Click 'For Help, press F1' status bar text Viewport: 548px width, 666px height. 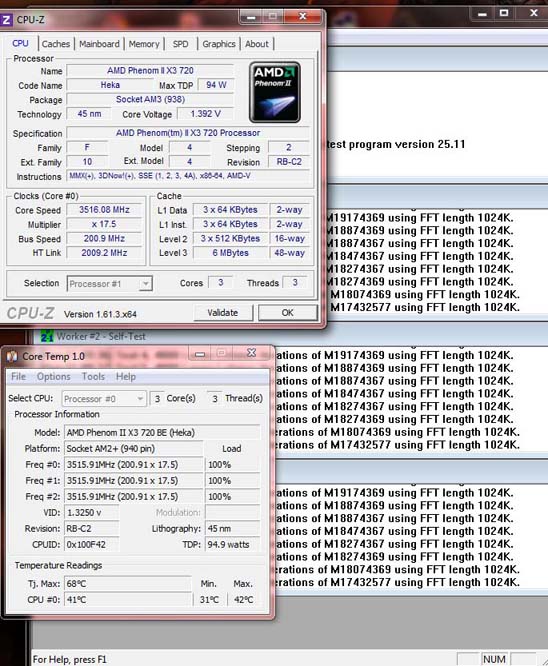pos(70,660)
